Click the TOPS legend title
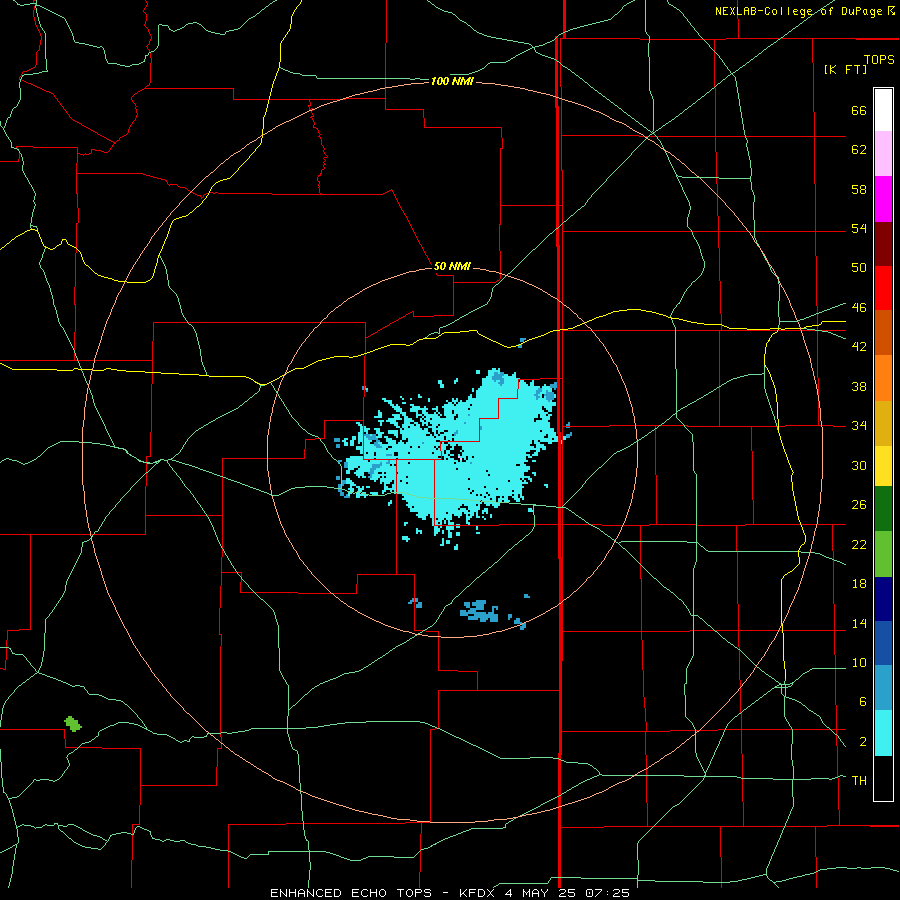This screenshot has height=900, width=900. click(x=879, y=59)
